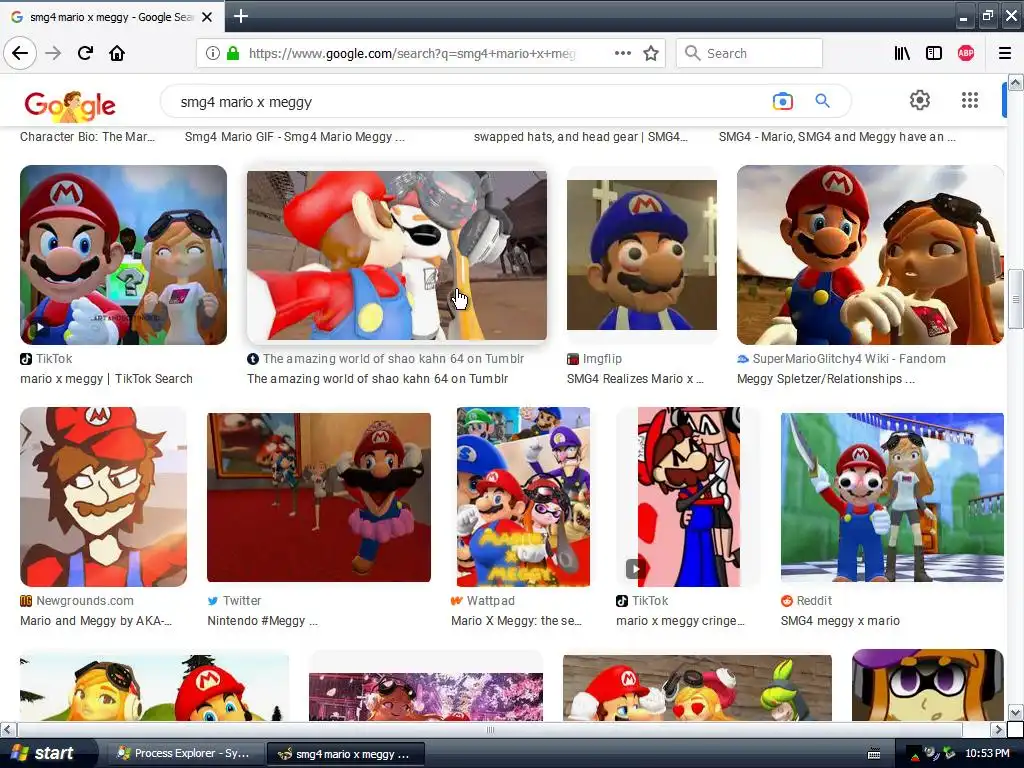Image resolution: width=1024 pixels, height=768 pixels.
Task: Open SuperMarioGlitchy4 Wiki Fandom thumbnail
Action: (870, 255)
